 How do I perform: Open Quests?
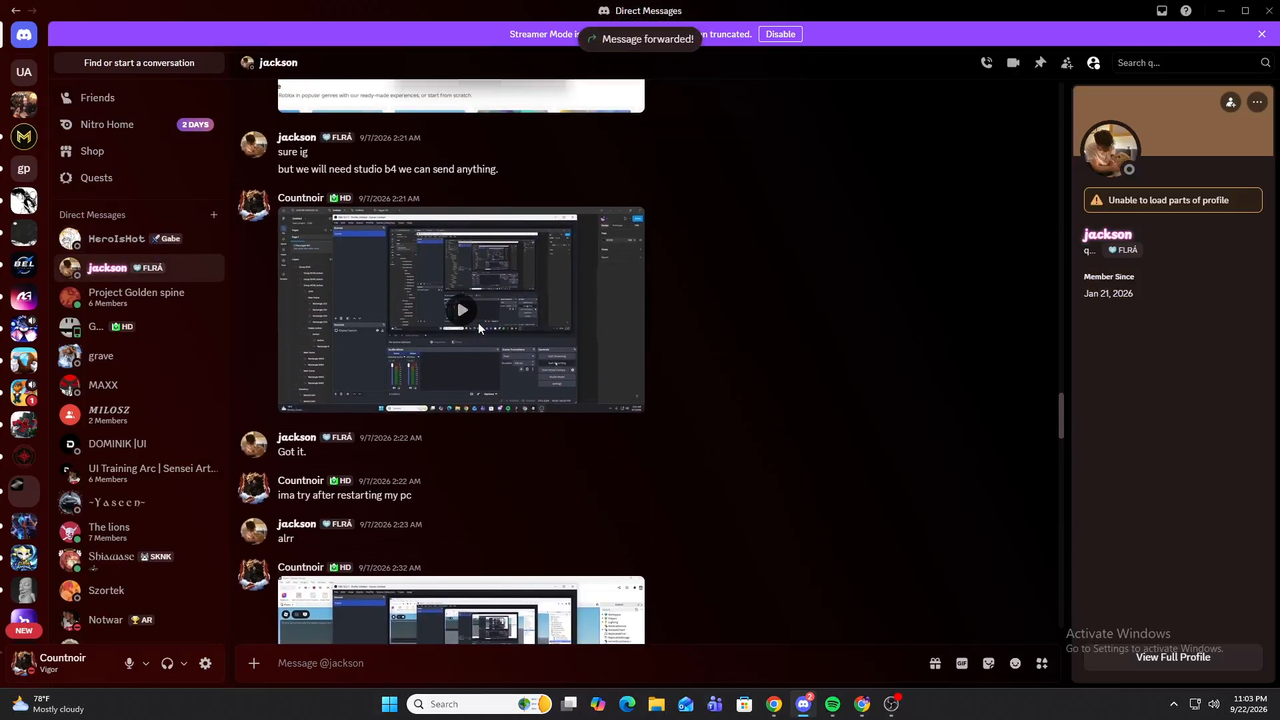(139, 178)
